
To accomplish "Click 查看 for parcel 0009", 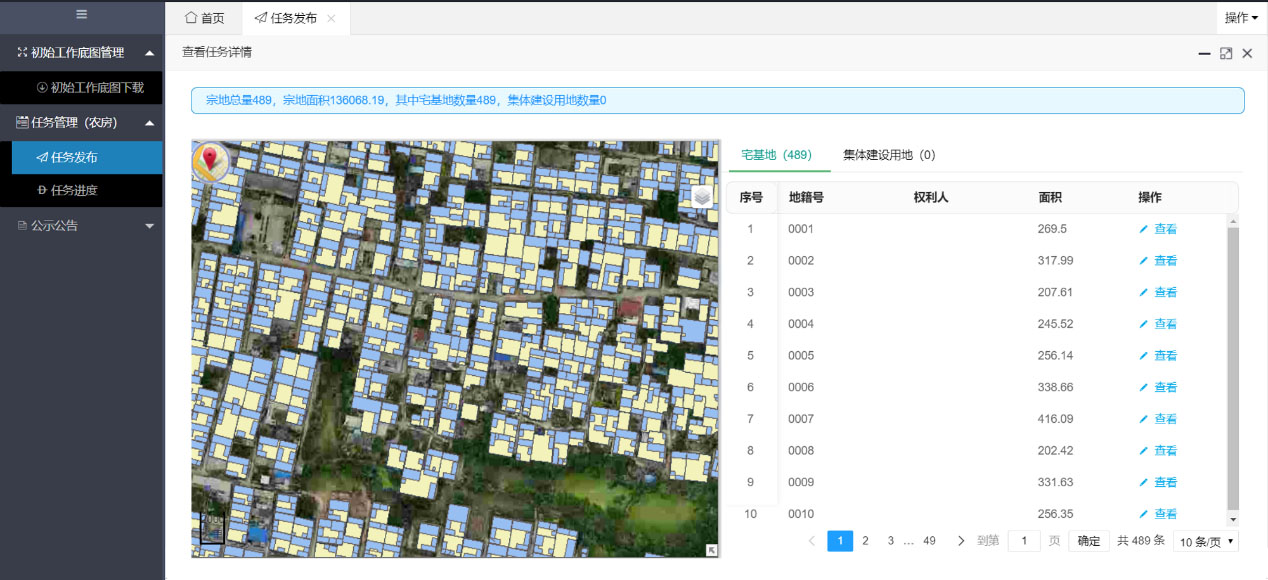I will (x=1158, y=483).
